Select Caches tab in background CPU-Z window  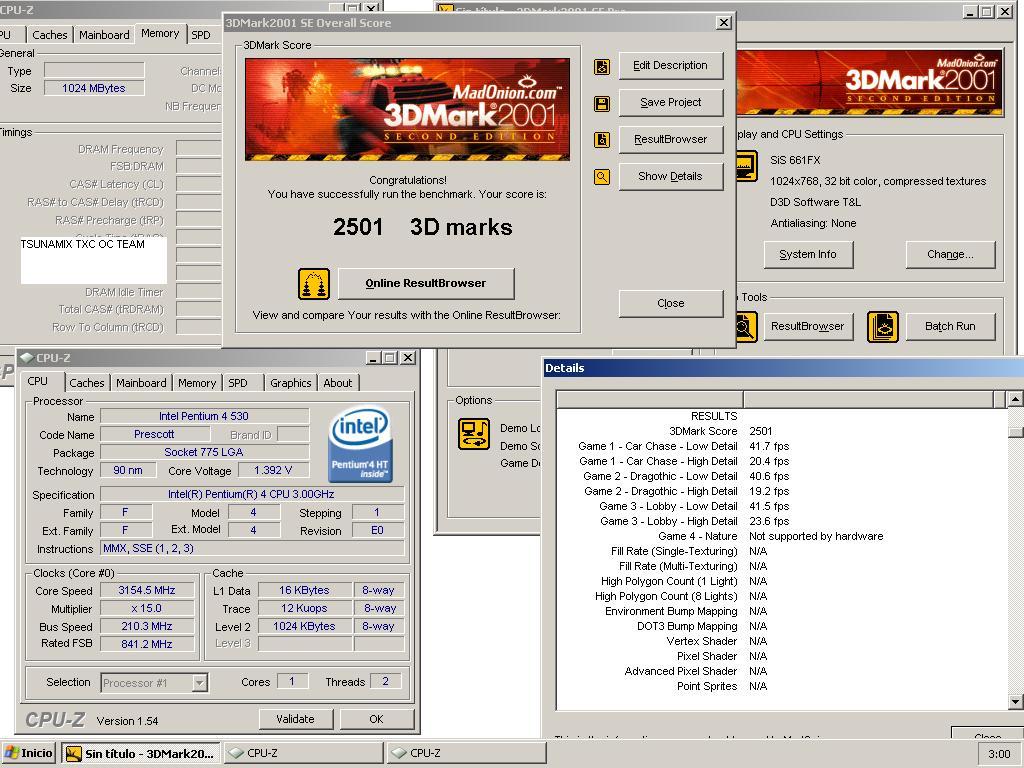[x=50, y=35]
